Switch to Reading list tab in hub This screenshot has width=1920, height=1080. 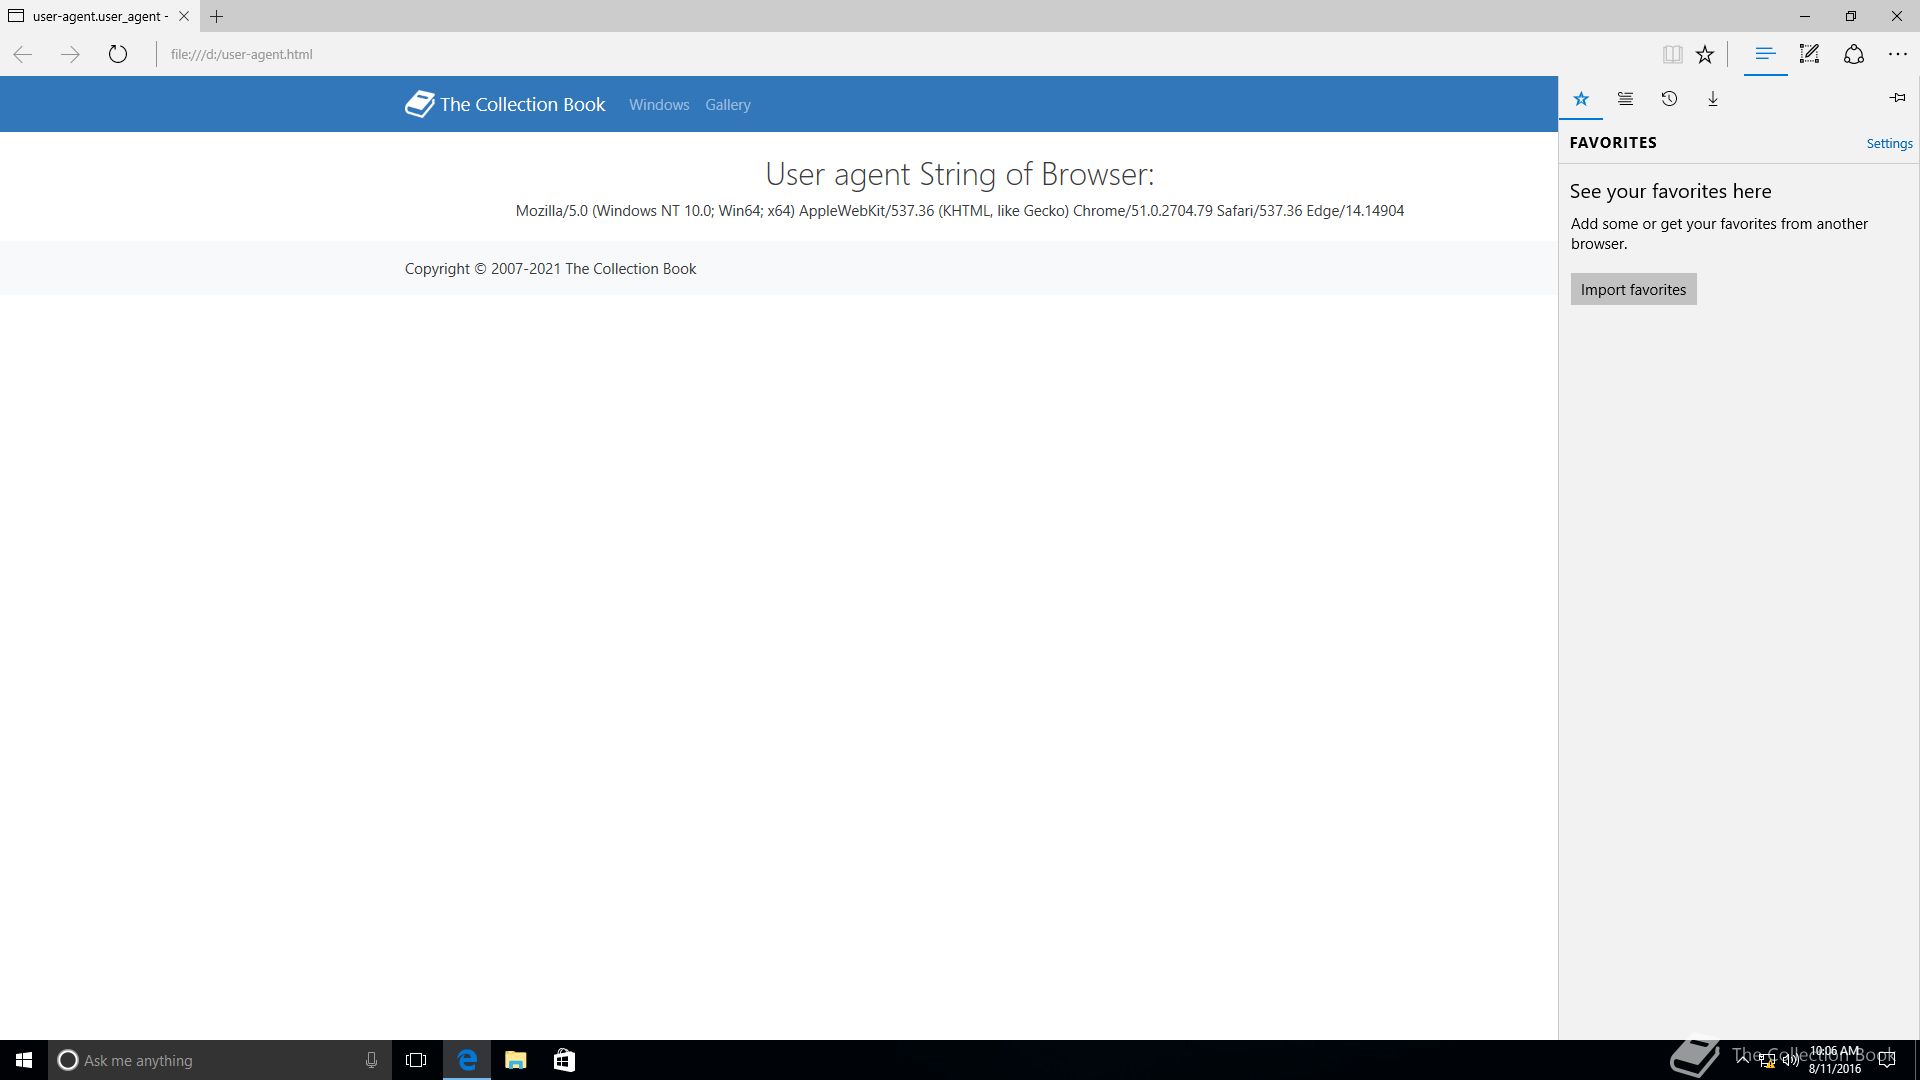point(1625,99)
